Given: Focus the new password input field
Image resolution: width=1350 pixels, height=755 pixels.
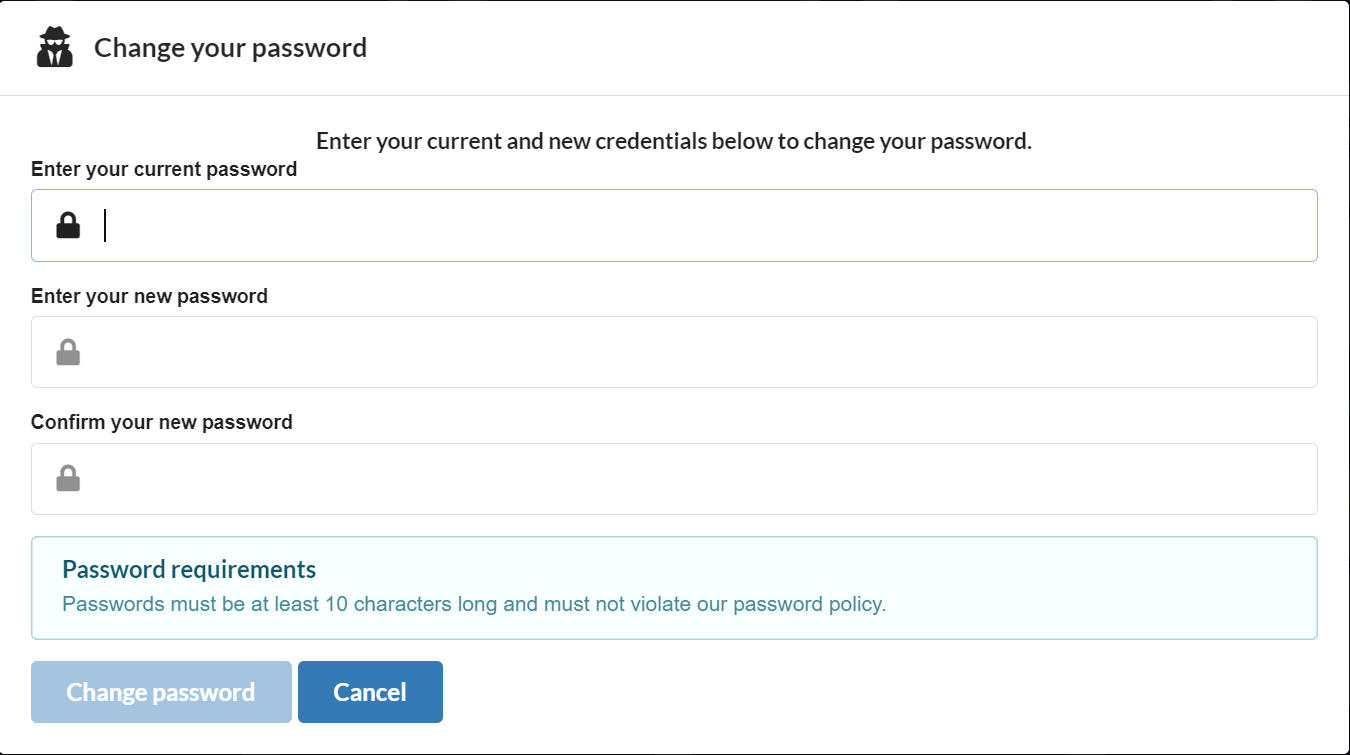Looking at the screenshot, I should coord(674,352).
